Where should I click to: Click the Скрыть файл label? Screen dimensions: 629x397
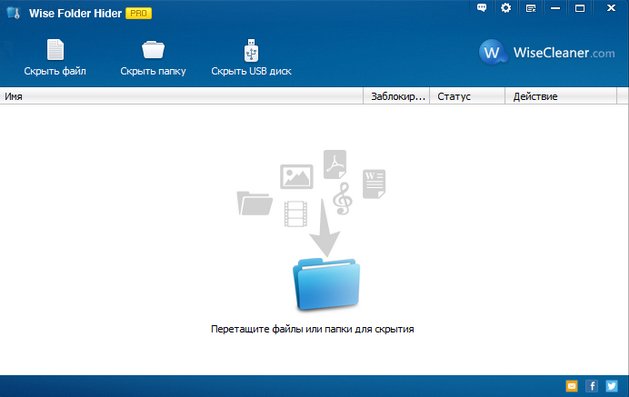point(55,71)
